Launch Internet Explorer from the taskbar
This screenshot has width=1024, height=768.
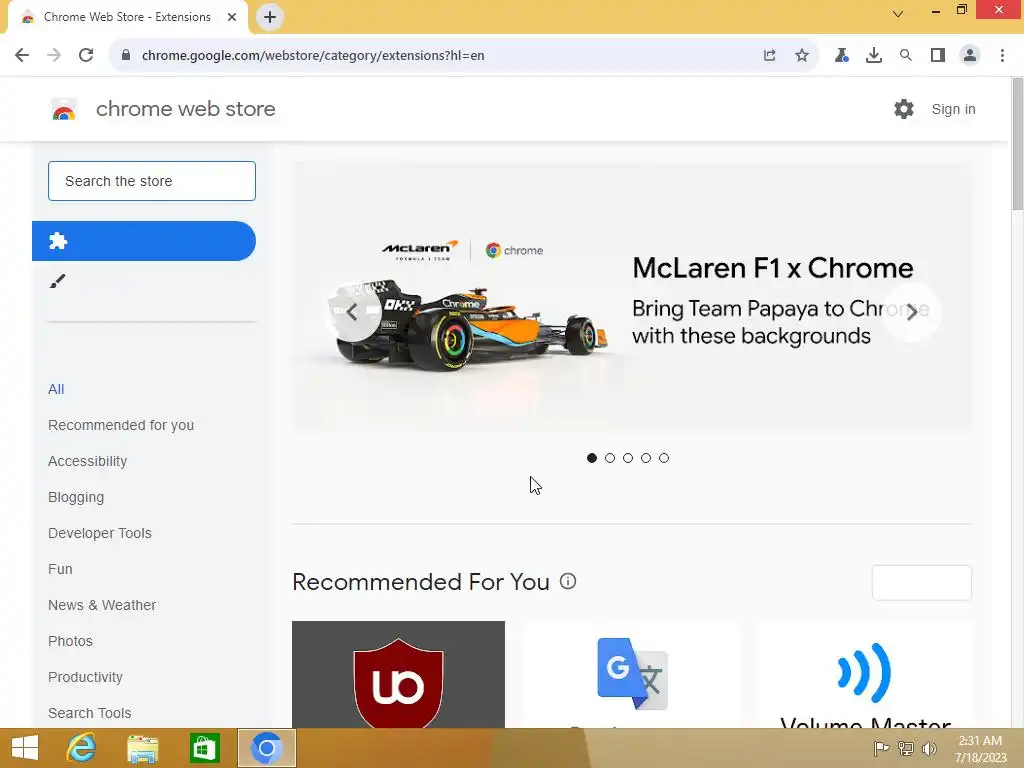81,748
